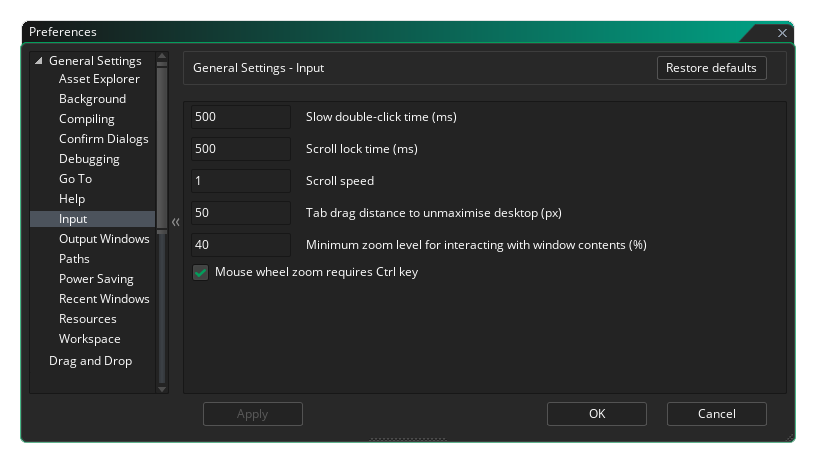Collapse the General Settings tree node
Image resolution: width=816 pixels, height=463 pixels.
[39, 61]
